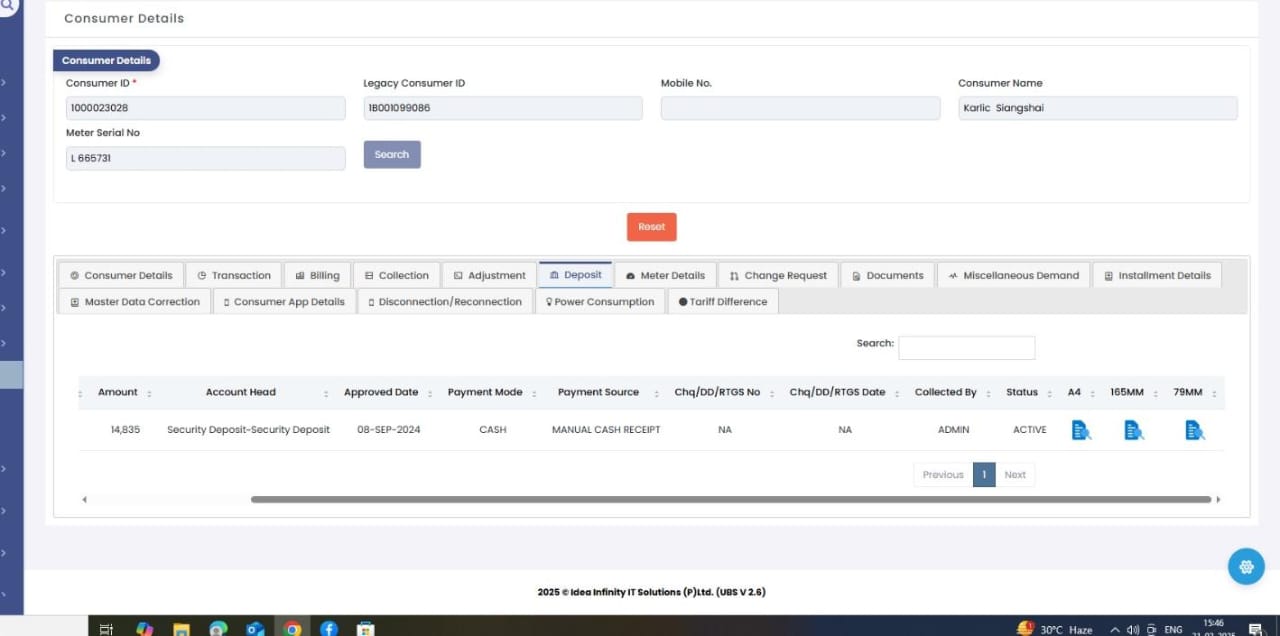The width and height of the screenshot is (1280, 636).
Task: Select the Consumer Name field
Action: [1098, 108]
